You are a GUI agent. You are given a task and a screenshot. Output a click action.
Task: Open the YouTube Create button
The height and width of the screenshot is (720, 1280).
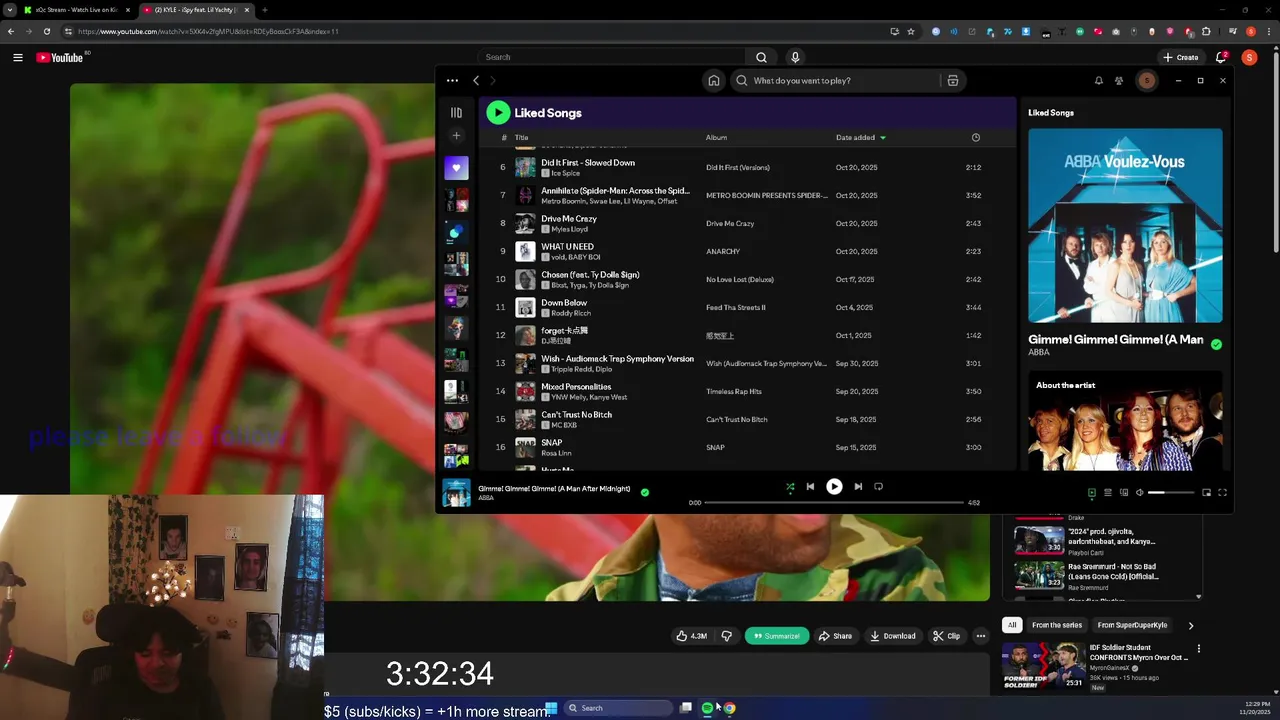1180,58
